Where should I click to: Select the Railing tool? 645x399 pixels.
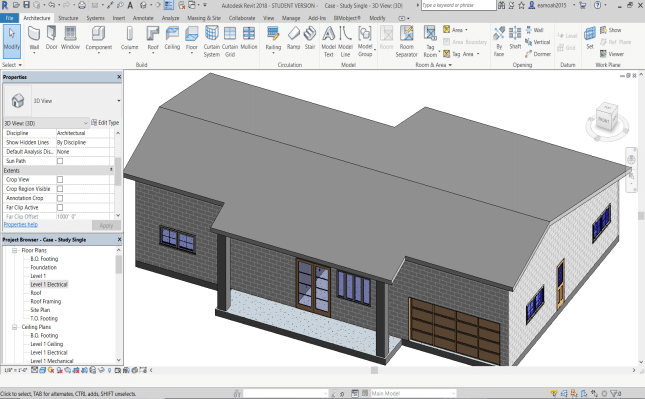pos(273,38)
